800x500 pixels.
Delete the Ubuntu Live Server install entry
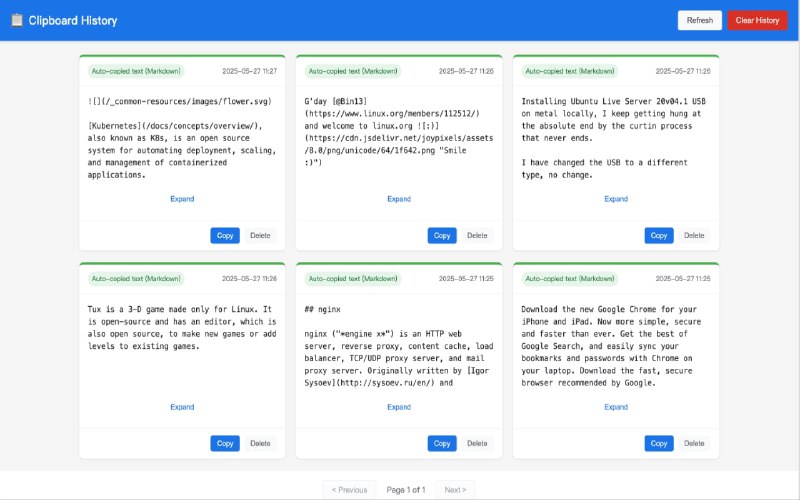pyautogui.click(x=694, y=235)
